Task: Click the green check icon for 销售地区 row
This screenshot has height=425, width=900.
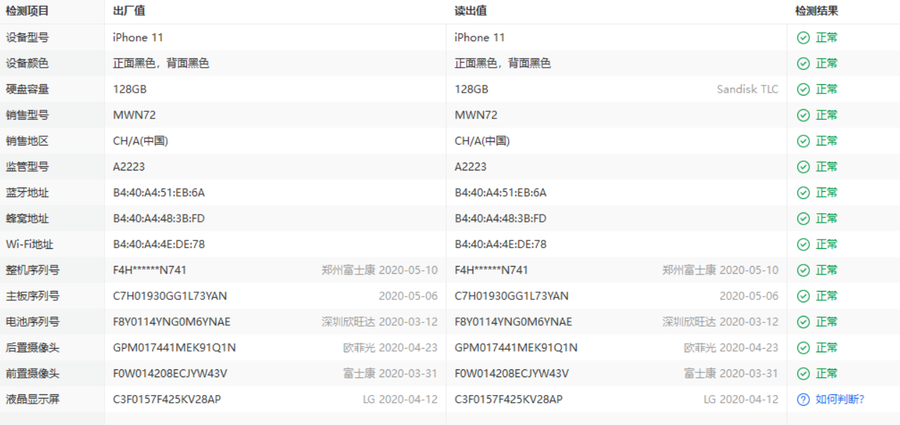Action: click(x=803, y=141)
